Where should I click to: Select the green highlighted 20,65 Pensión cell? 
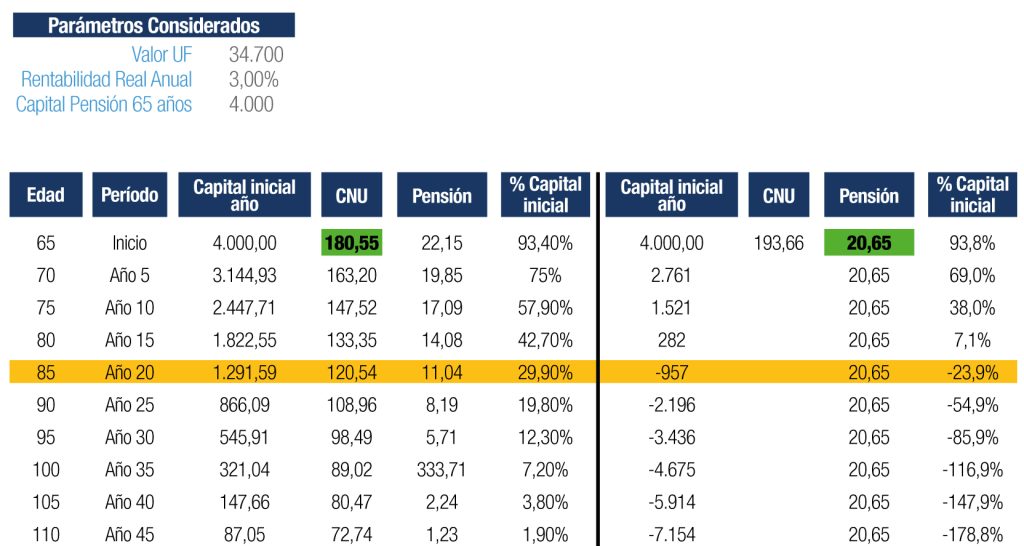click(869, 243)
